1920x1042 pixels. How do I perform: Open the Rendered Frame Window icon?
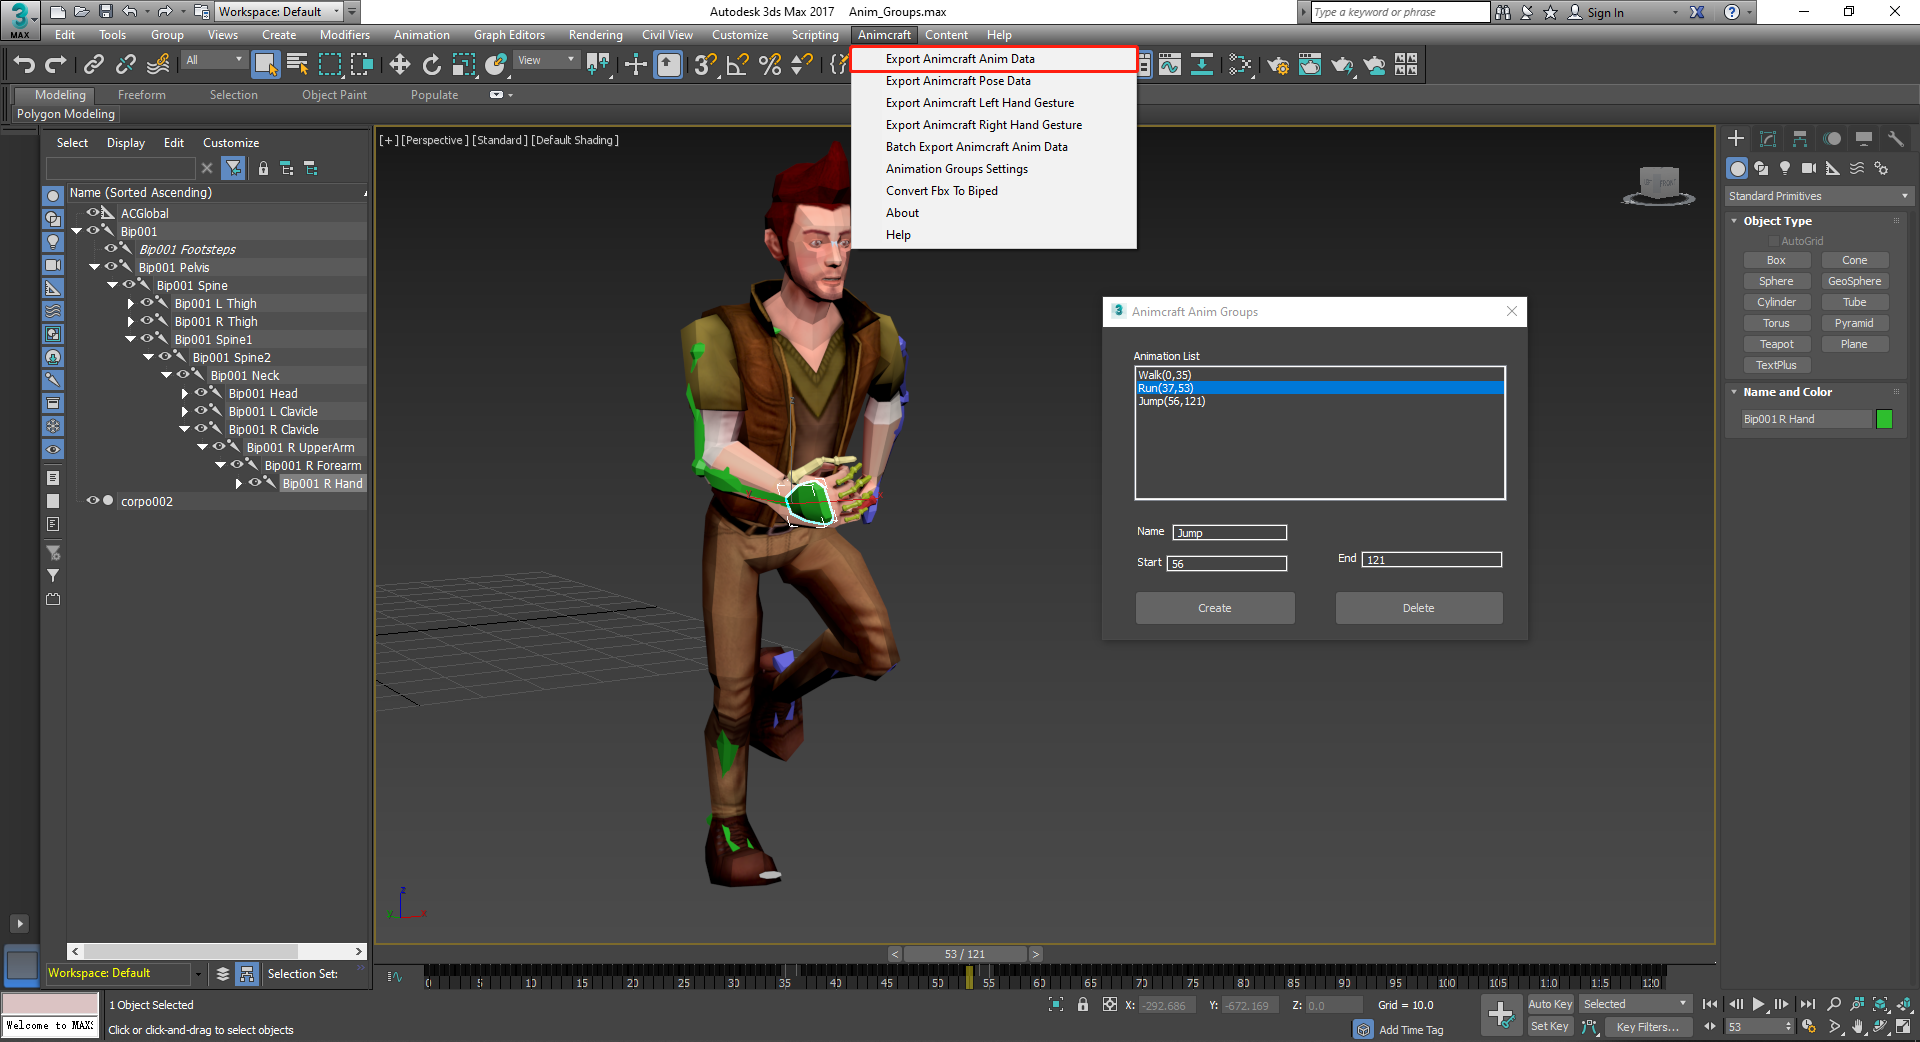pos(1309,65)
